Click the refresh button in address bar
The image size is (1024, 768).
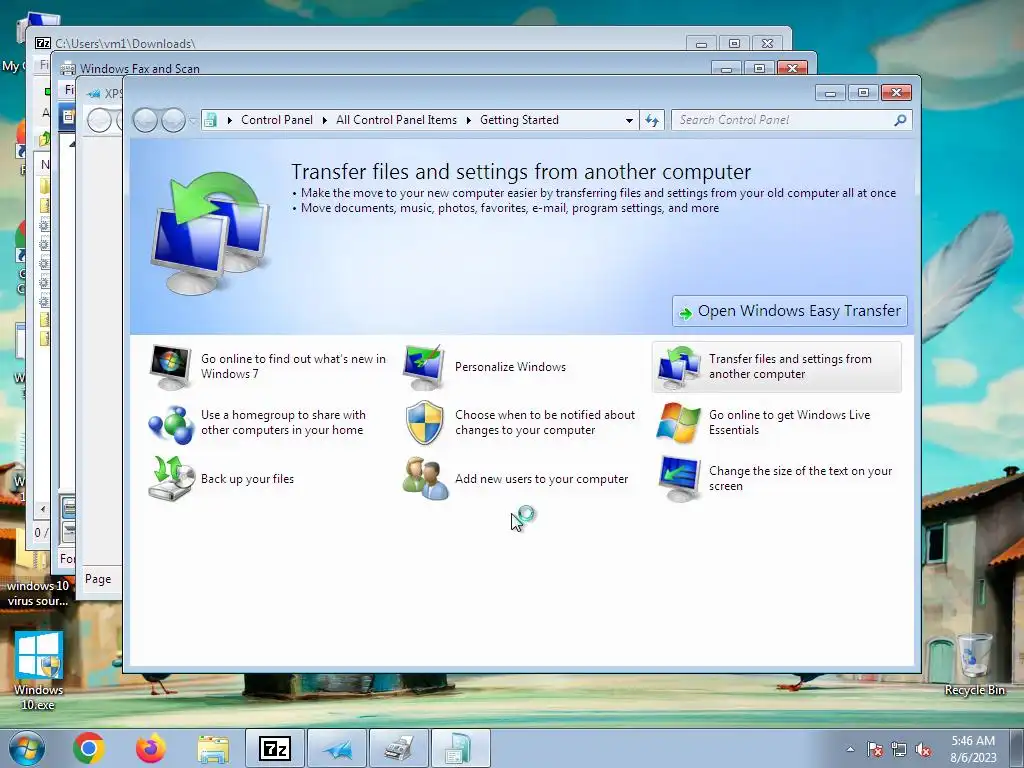point(652,120)
